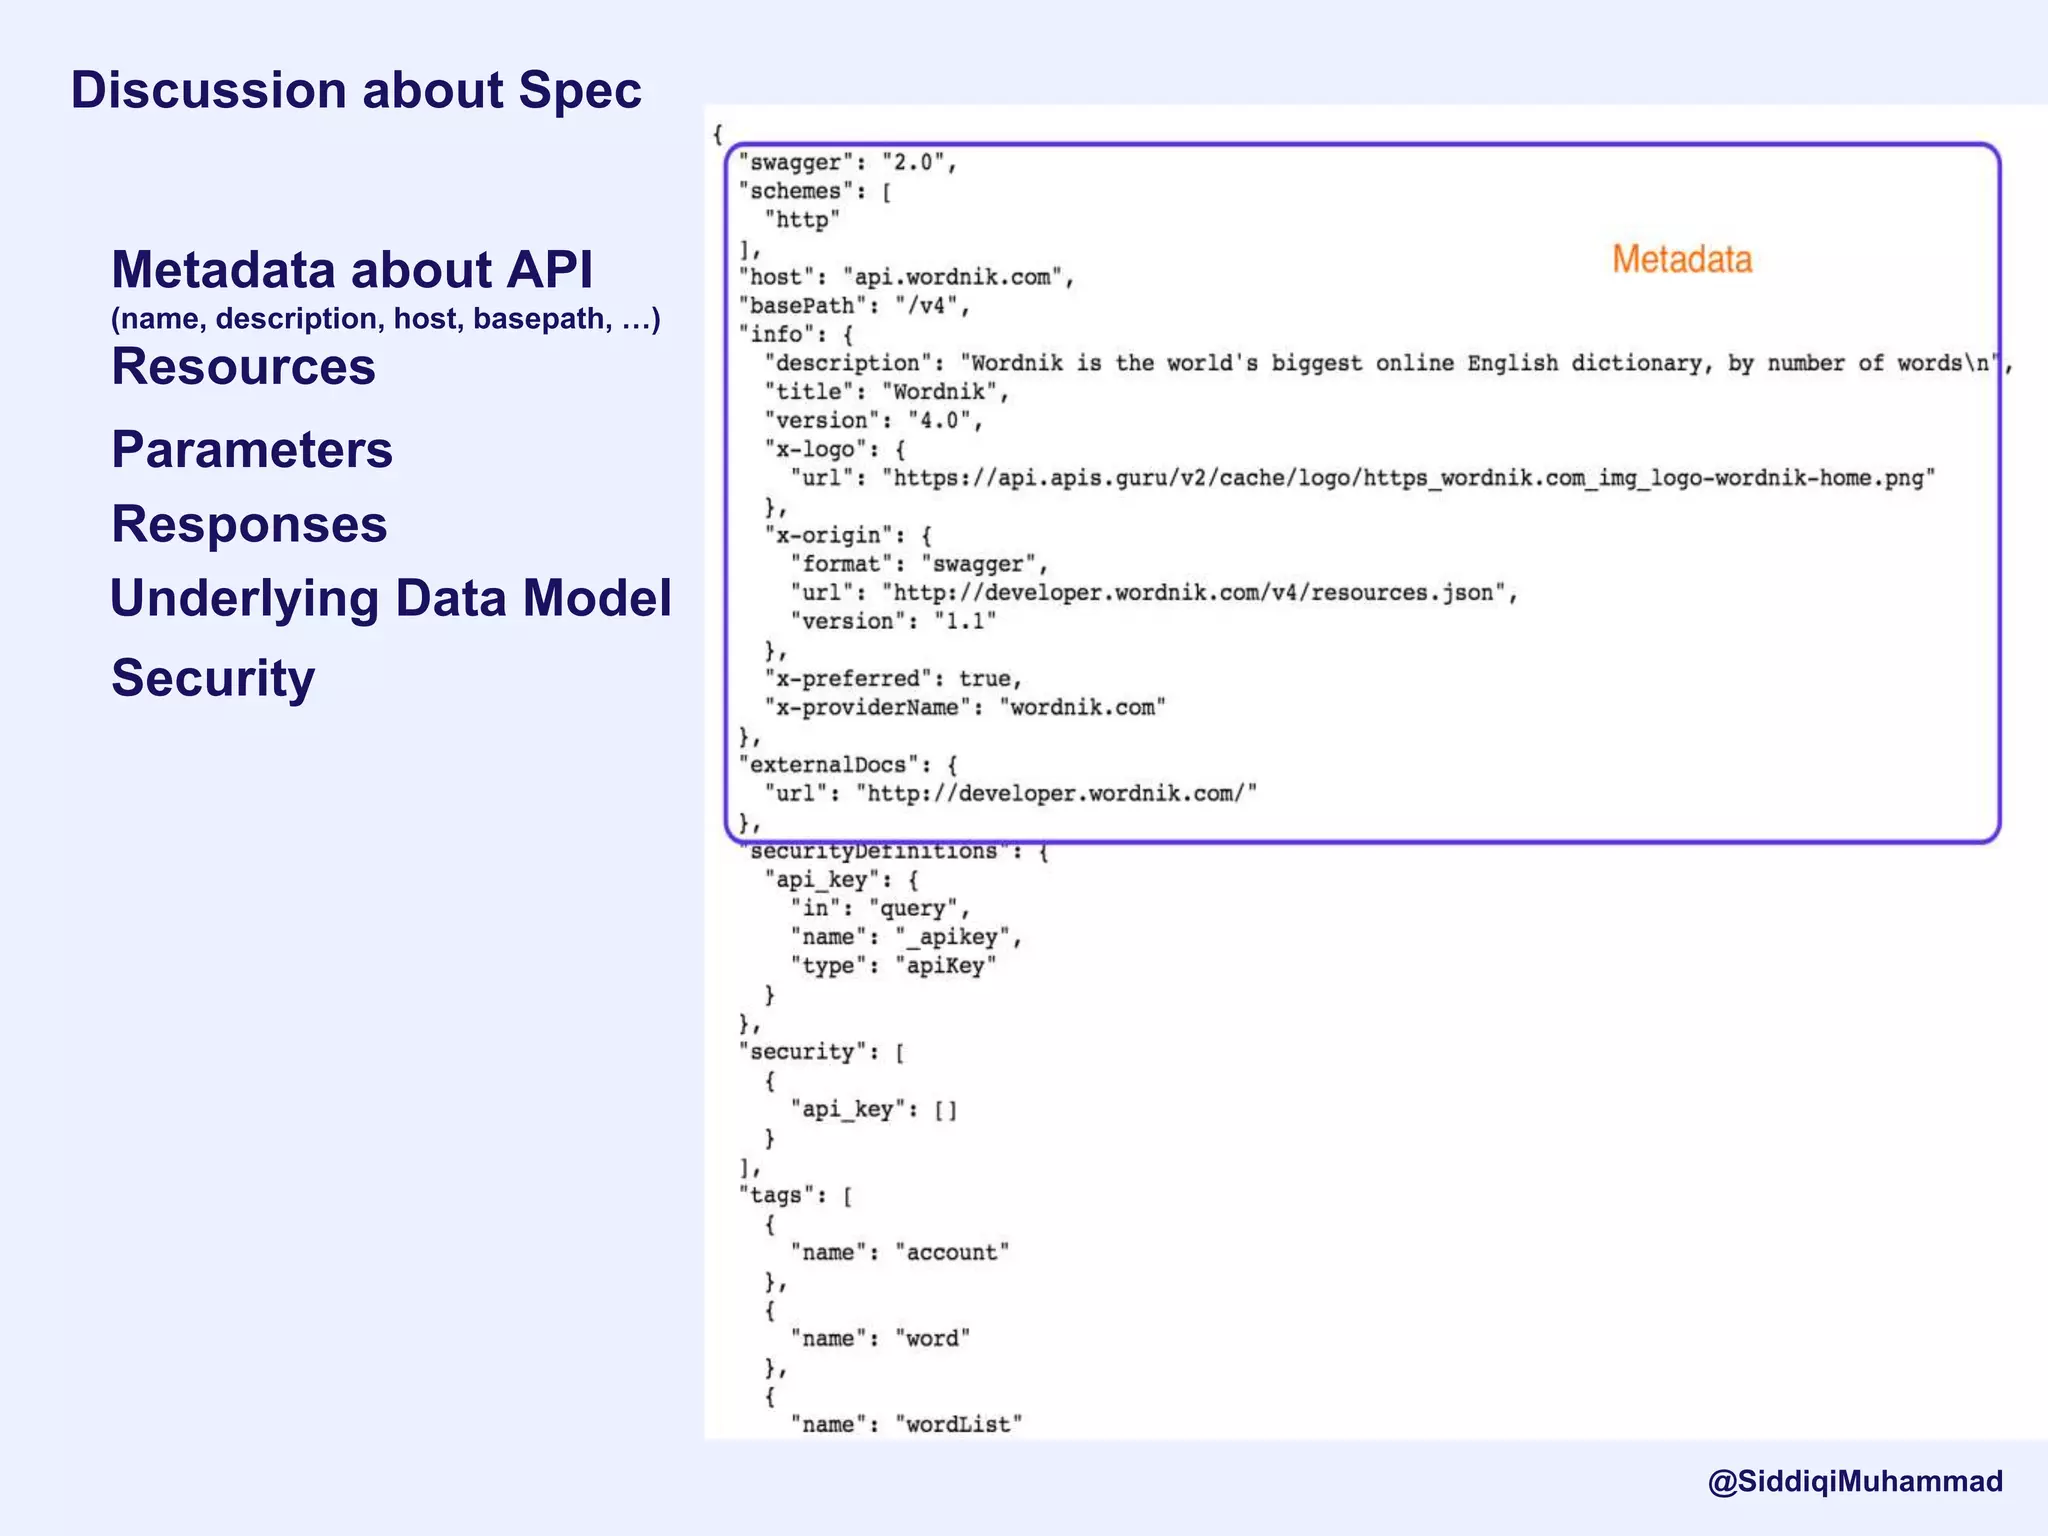Image resolution: width=2048 pixels, height=1536 pixels.
Task: Click the 'Underlying Data Model' bullet
Action: click(390, 598)
